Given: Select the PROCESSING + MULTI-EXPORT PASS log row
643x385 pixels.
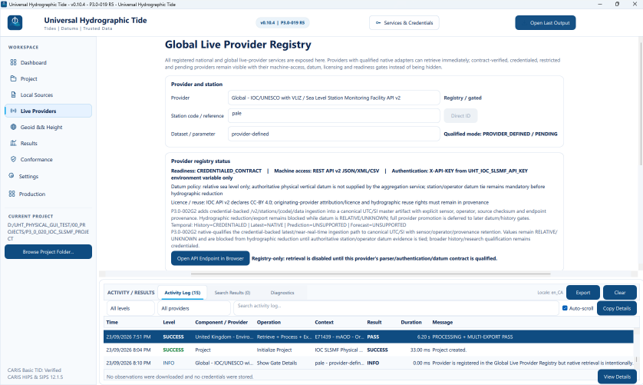Looking at the screenshot, I should 368,337.
